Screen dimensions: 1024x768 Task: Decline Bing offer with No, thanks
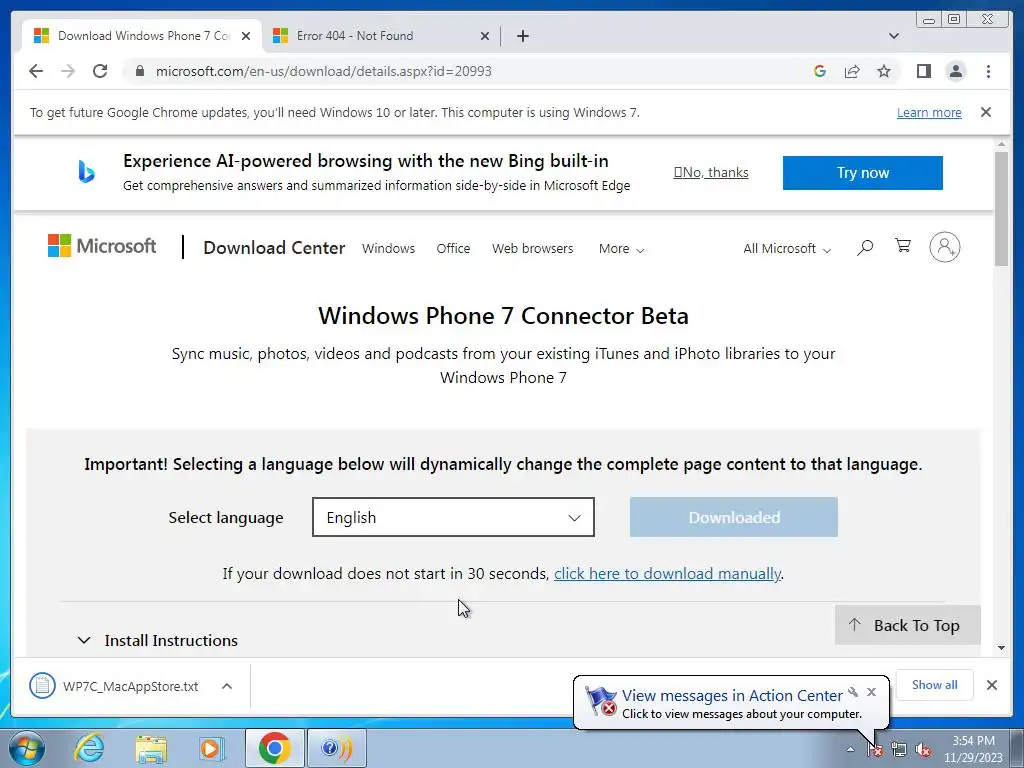click(x=711, y=172)
